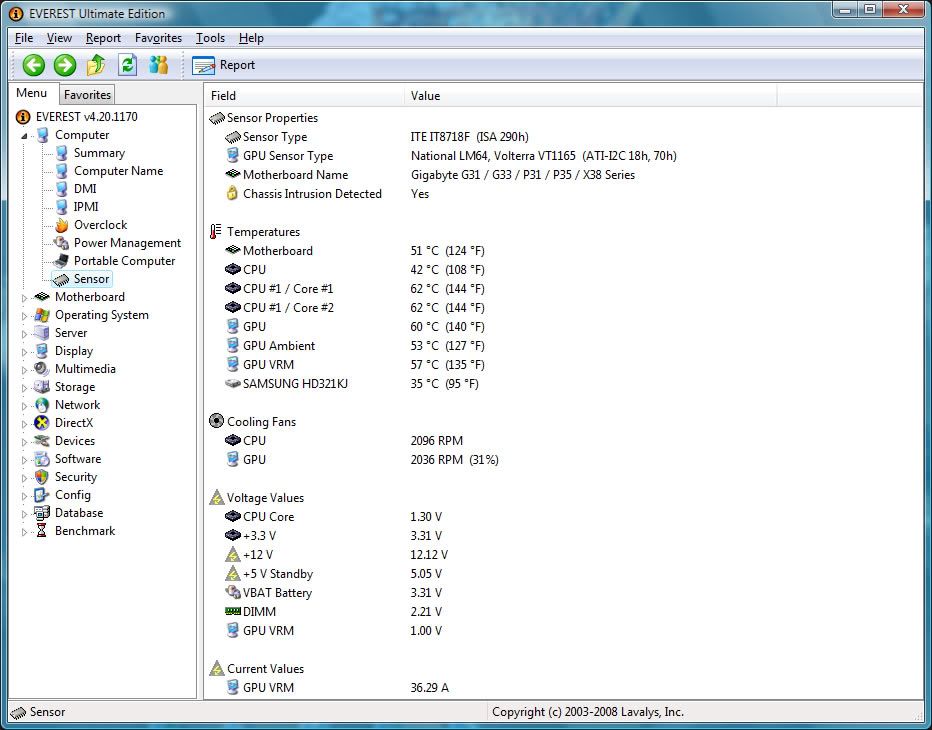This screenshot has width=932, height=730.
Task: Select the DirectX tree item
Action: (74, 423)
